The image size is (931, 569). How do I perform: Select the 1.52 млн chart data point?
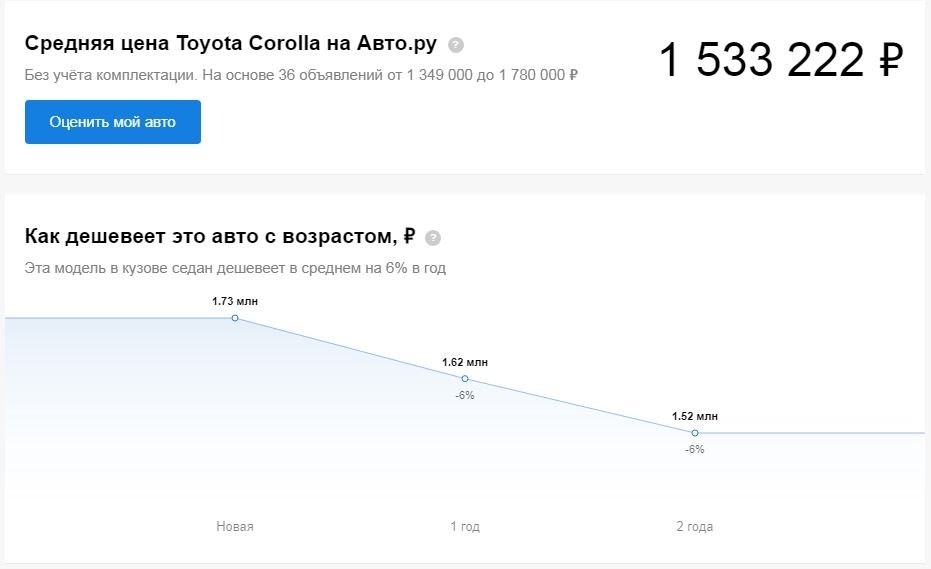pyautogui.click(x=695, y=433)
